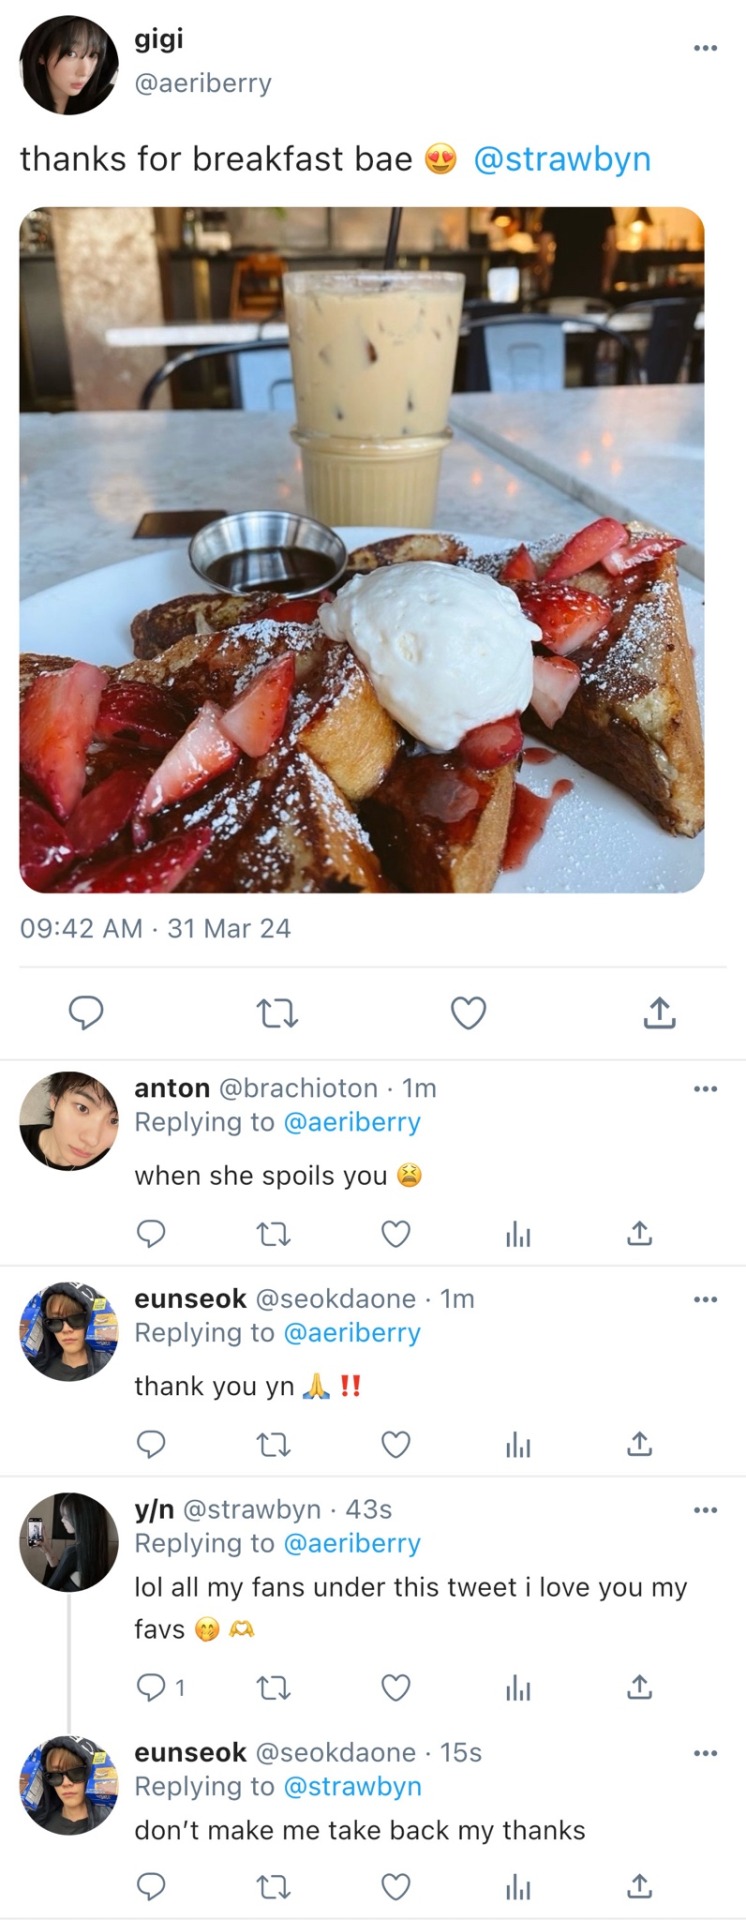746x1920 pixels.
Task: Share y/n's reply tweet
Action: point(640,1688)
